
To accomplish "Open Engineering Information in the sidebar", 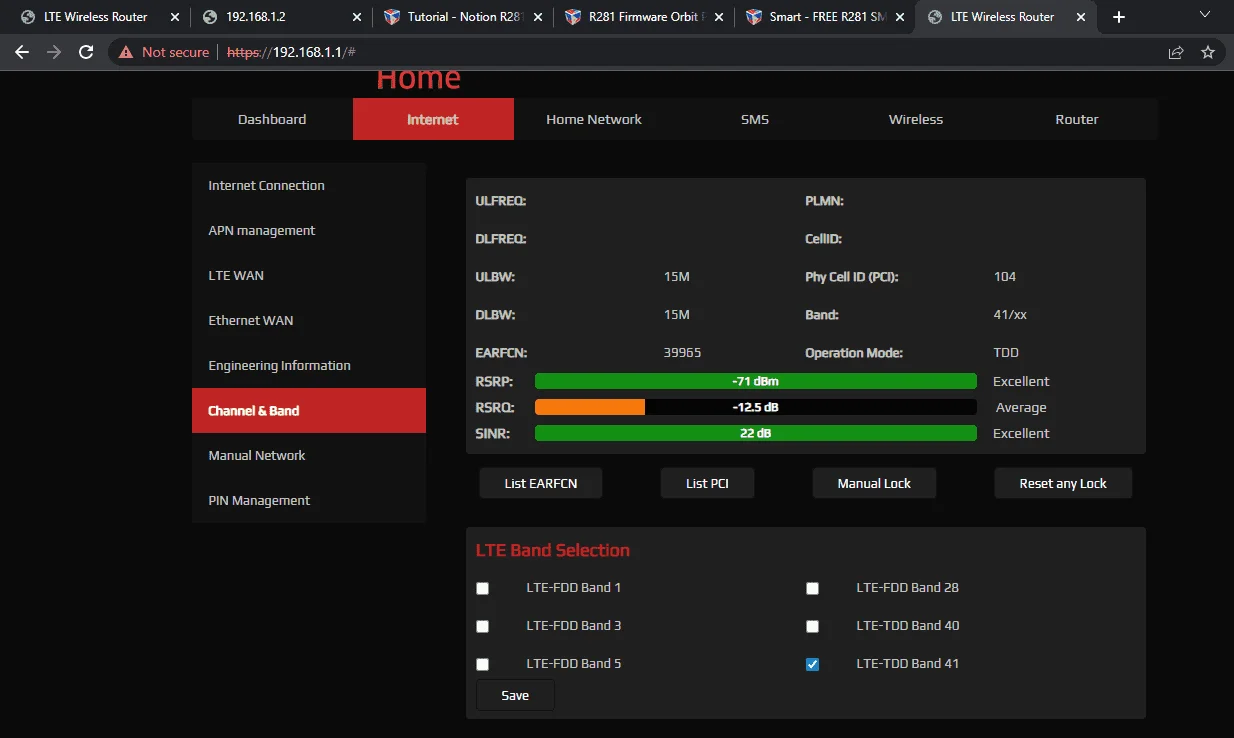I will [309, 365].
